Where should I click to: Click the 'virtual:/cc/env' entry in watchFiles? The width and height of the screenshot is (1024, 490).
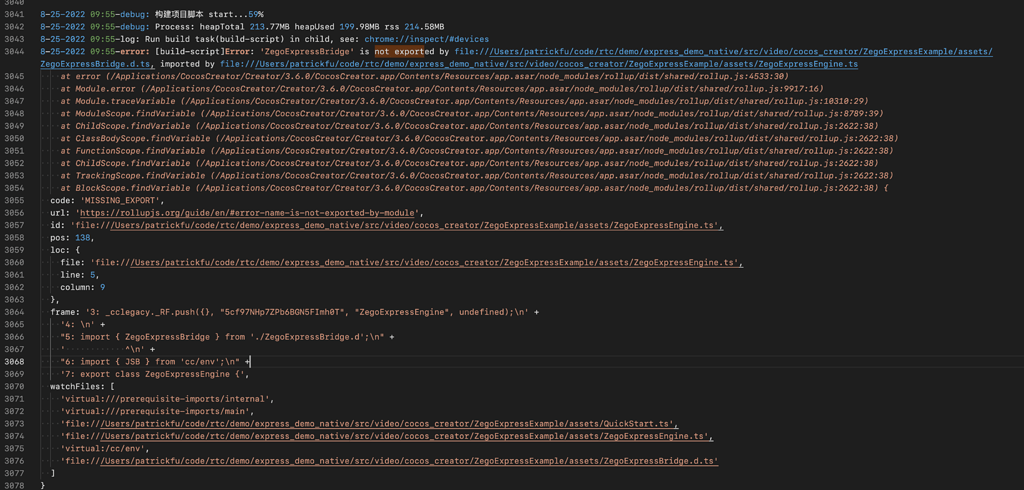(x=104, y=449)
